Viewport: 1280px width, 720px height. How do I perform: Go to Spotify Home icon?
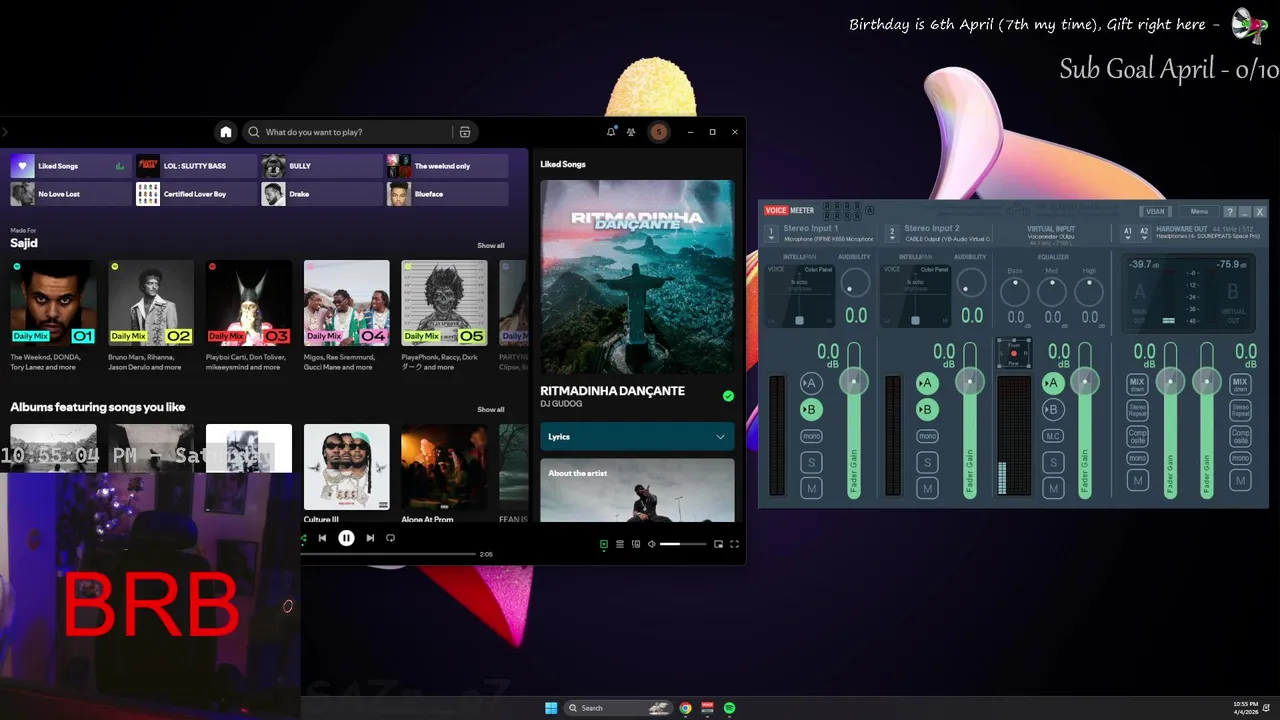click(226, 132)
